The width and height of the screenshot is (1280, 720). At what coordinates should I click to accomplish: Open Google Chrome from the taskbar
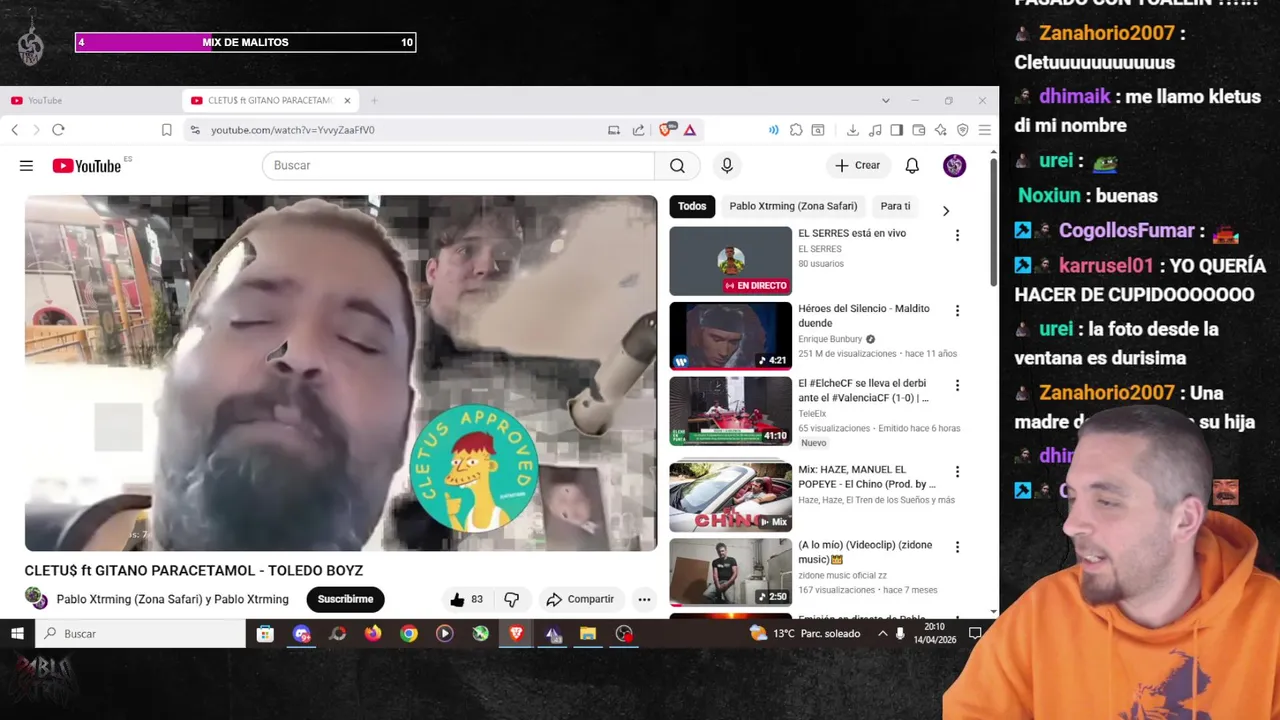click(x=409, y=633)
